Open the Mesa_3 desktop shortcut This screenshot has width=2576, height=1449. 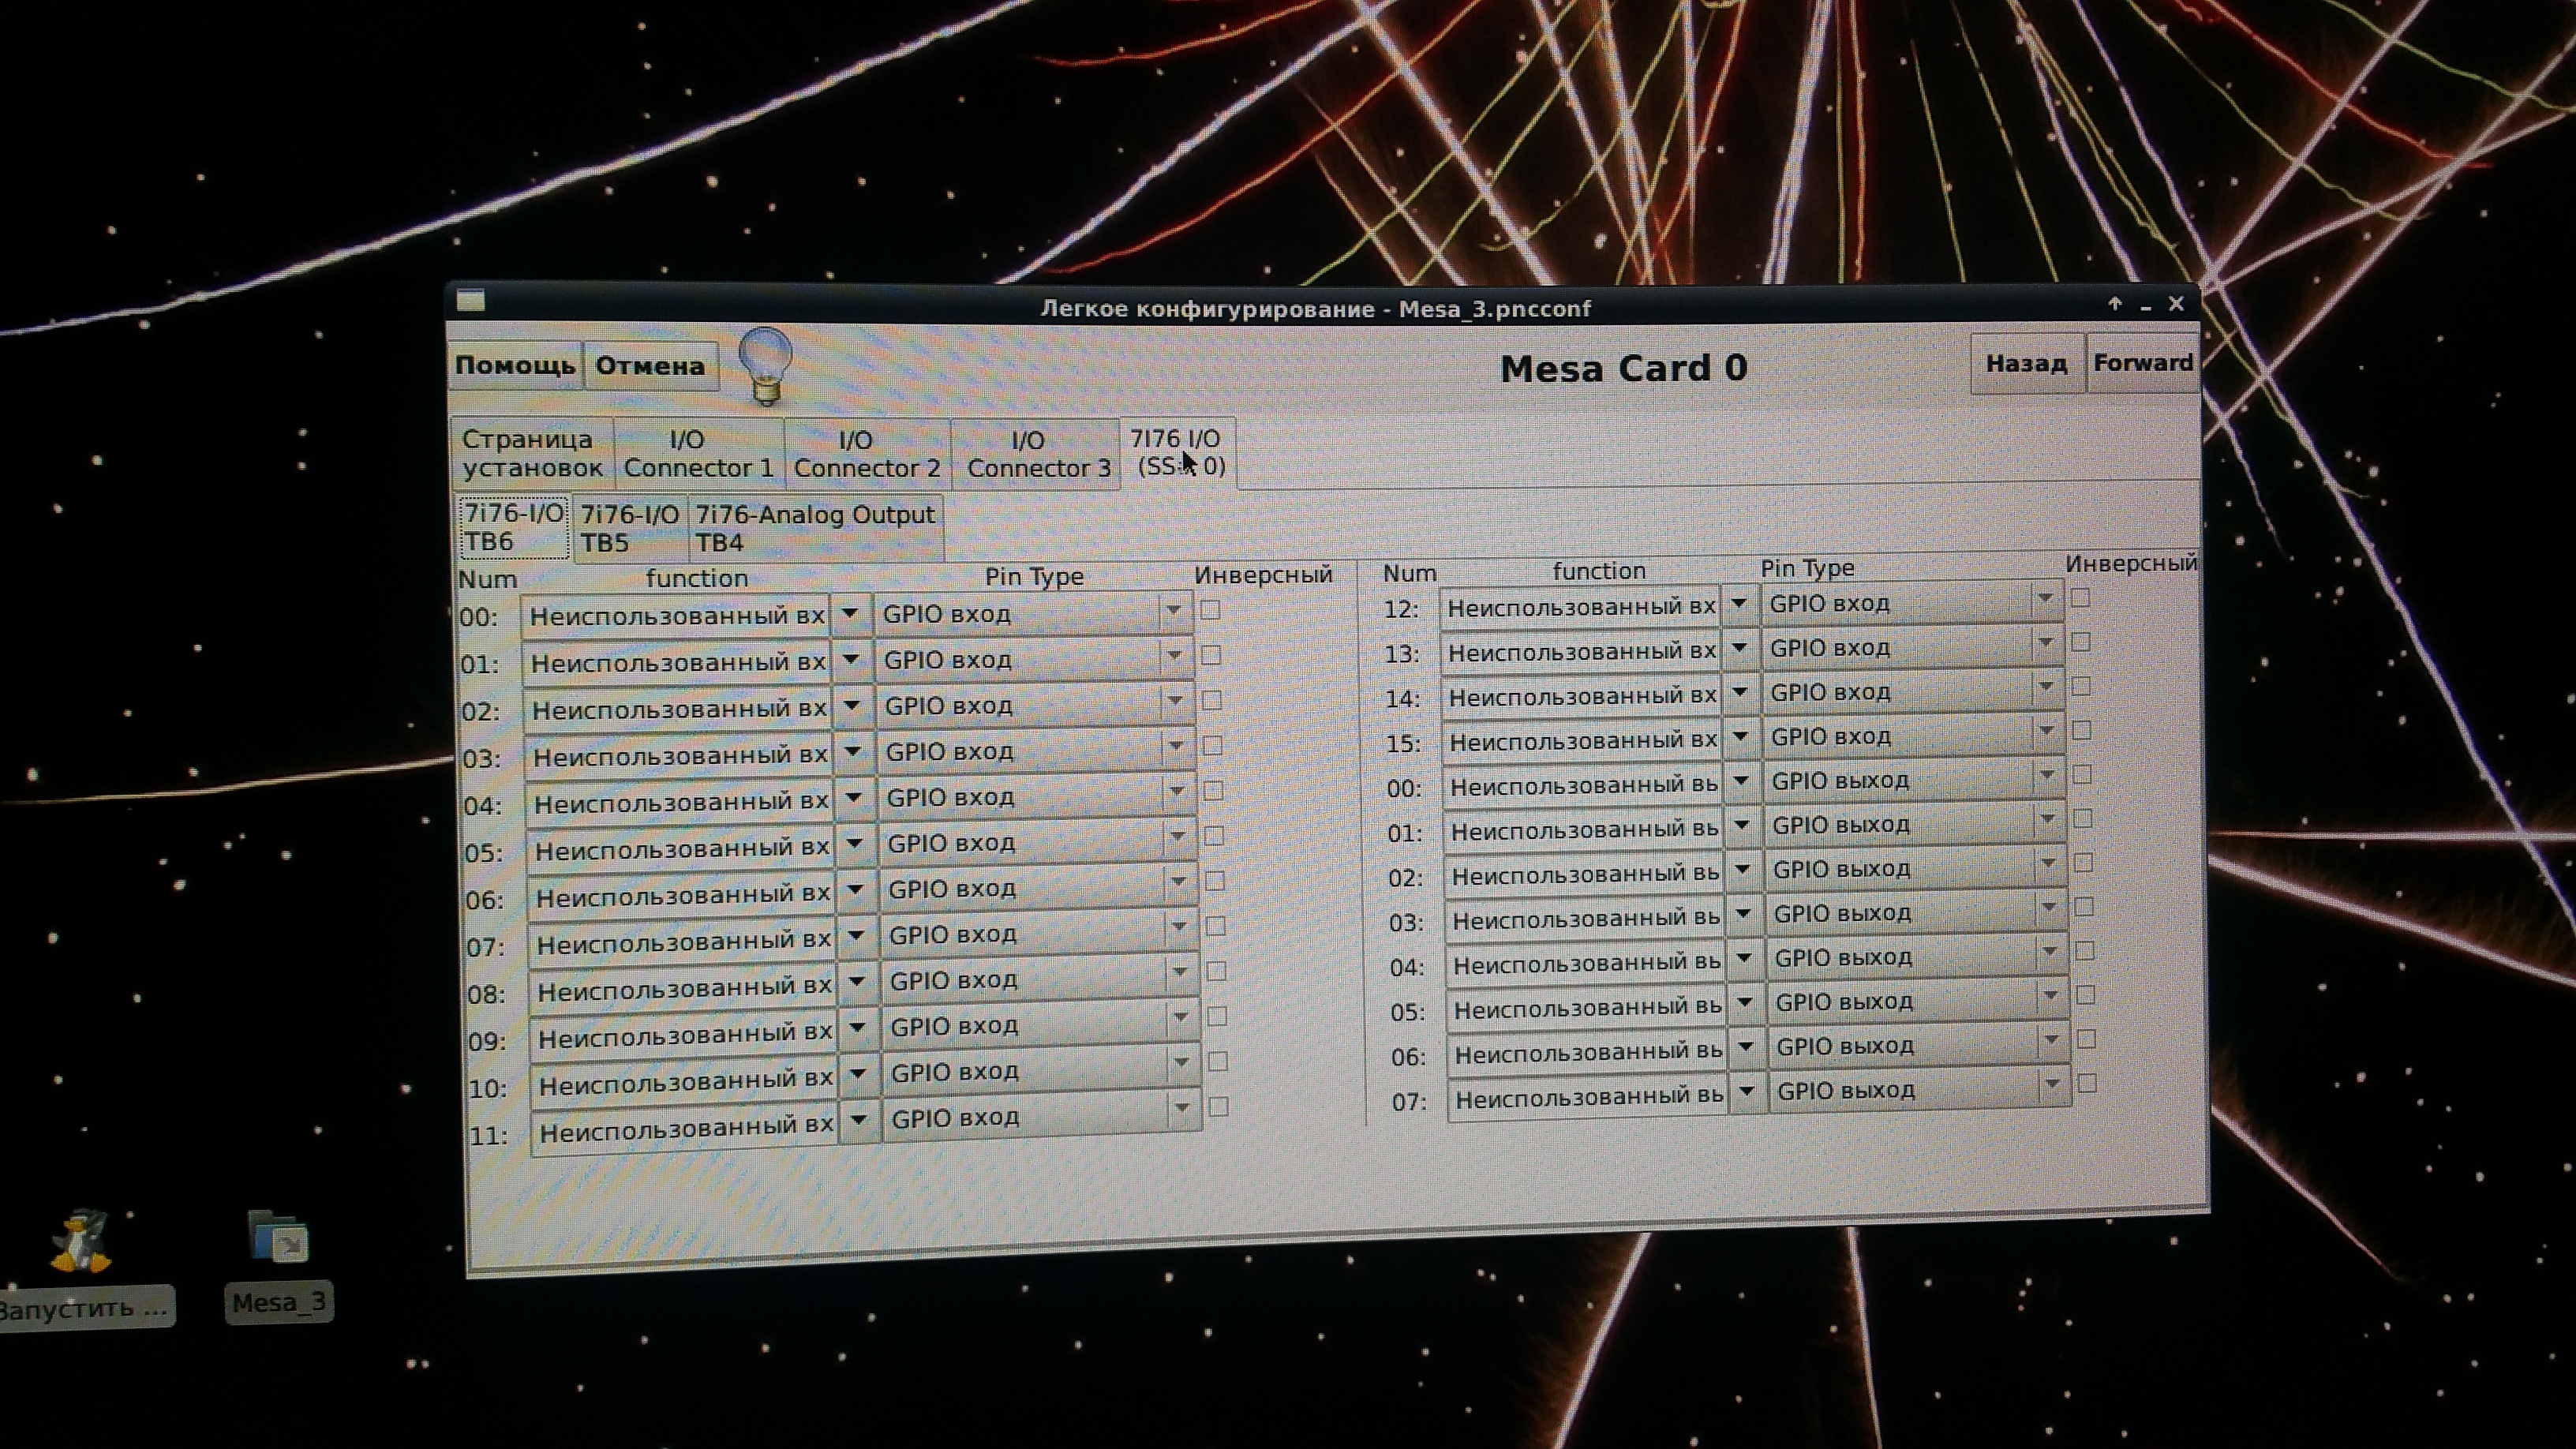coord(278,1238)
